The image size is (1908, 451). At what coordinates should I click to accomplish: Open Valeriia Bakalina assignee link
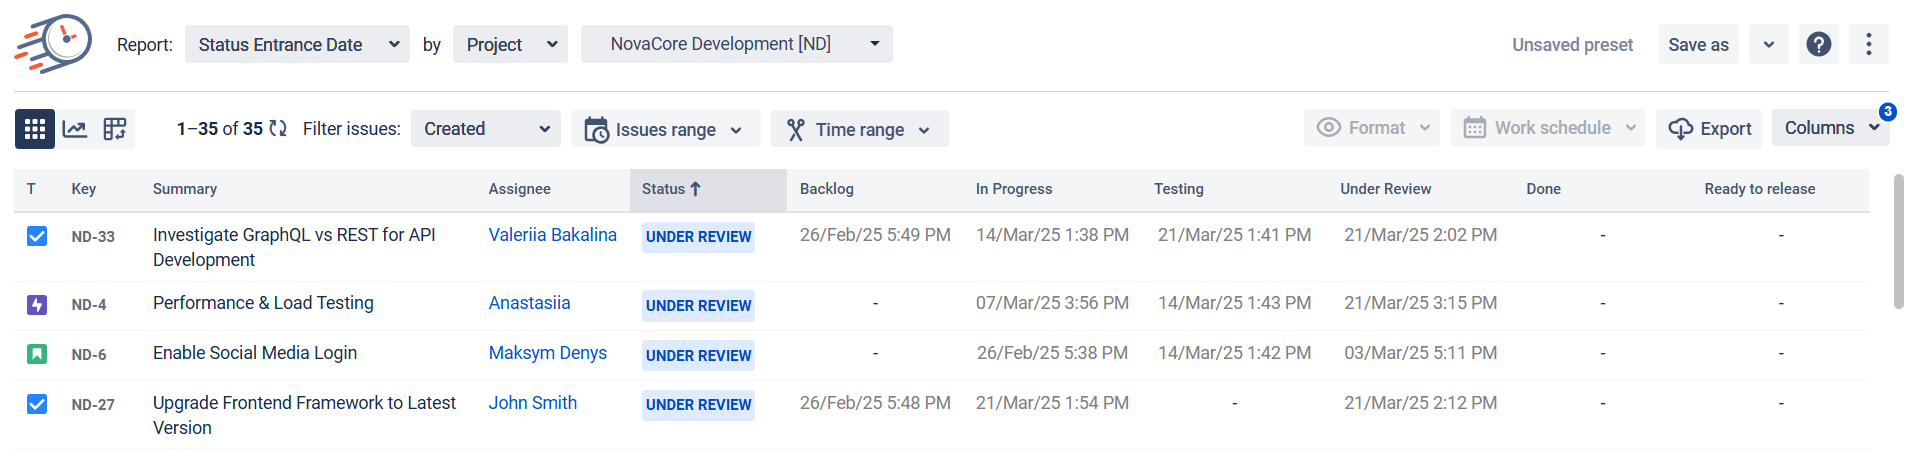click(x=552, y=235)
